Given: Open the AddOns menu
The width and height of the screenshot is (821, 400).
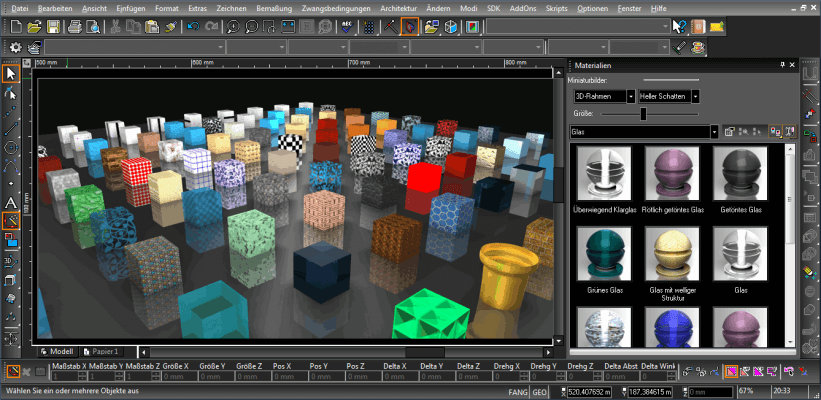Looking at the screenshot, I should click(522, 8).
